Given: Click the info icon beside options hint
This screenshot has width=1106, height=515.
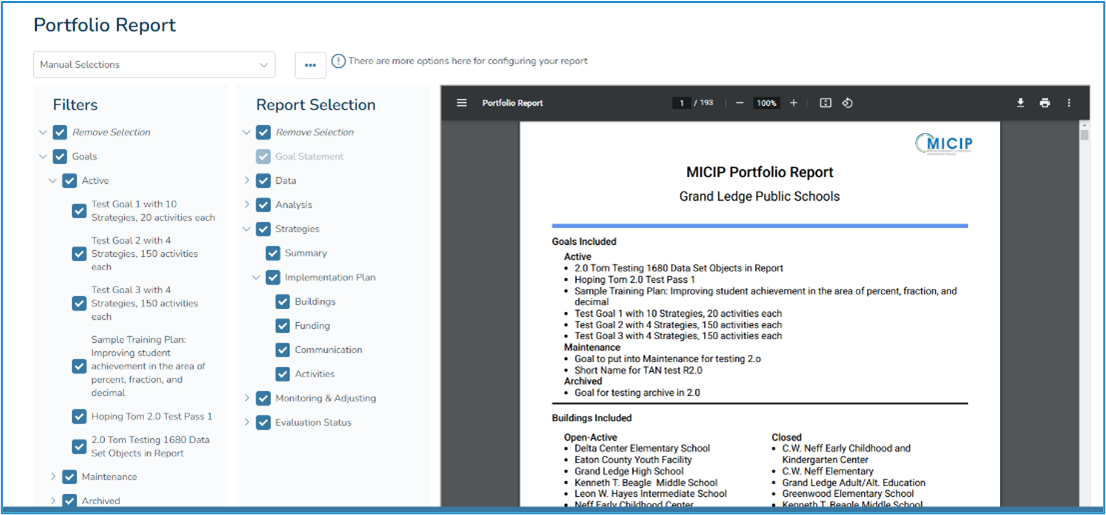Looking at the screenshot, I should 338,62.
